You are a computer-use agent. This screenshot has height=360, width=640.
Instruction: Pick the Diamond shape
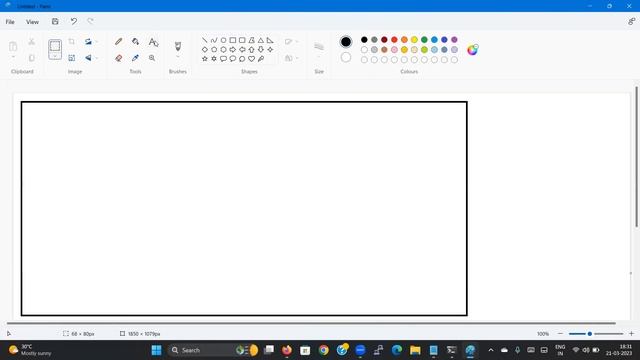[x=204, y=49]
